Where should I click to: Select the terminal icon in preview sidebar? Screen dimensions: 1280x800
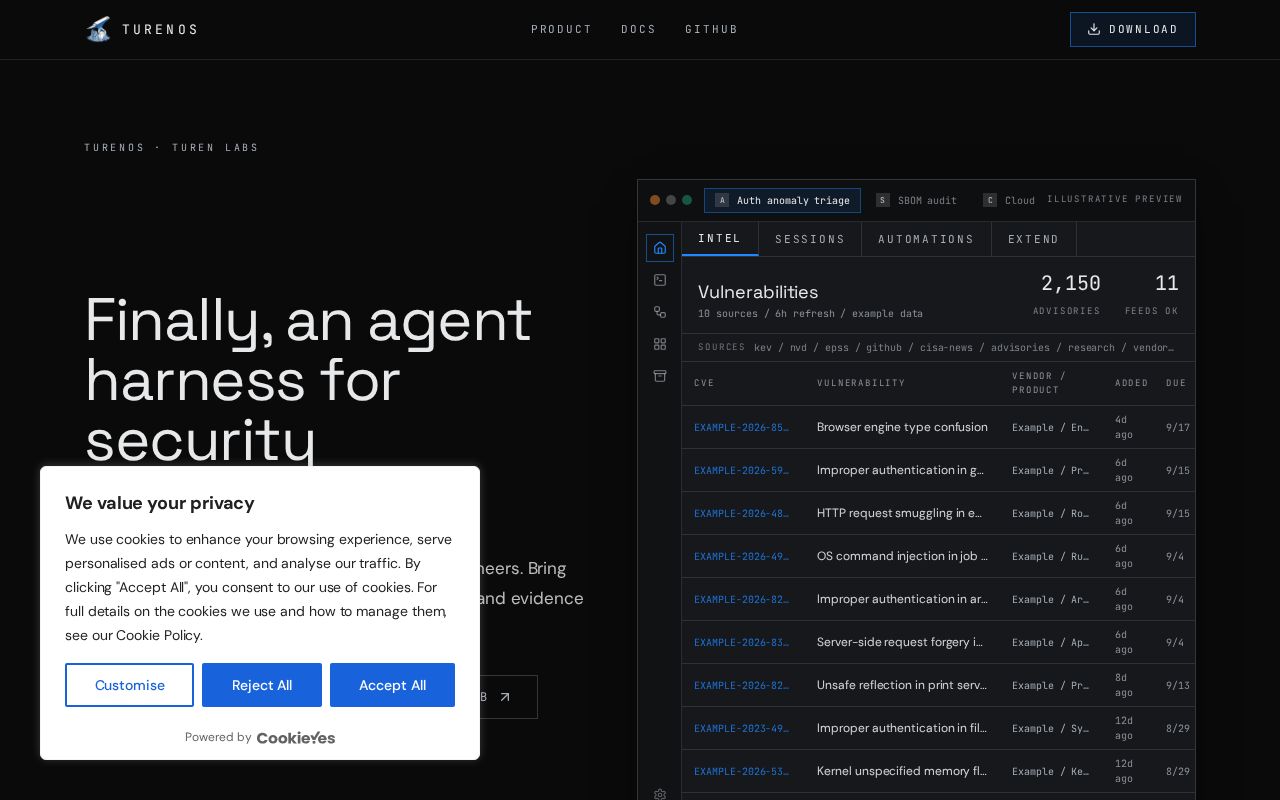point(660,280)
